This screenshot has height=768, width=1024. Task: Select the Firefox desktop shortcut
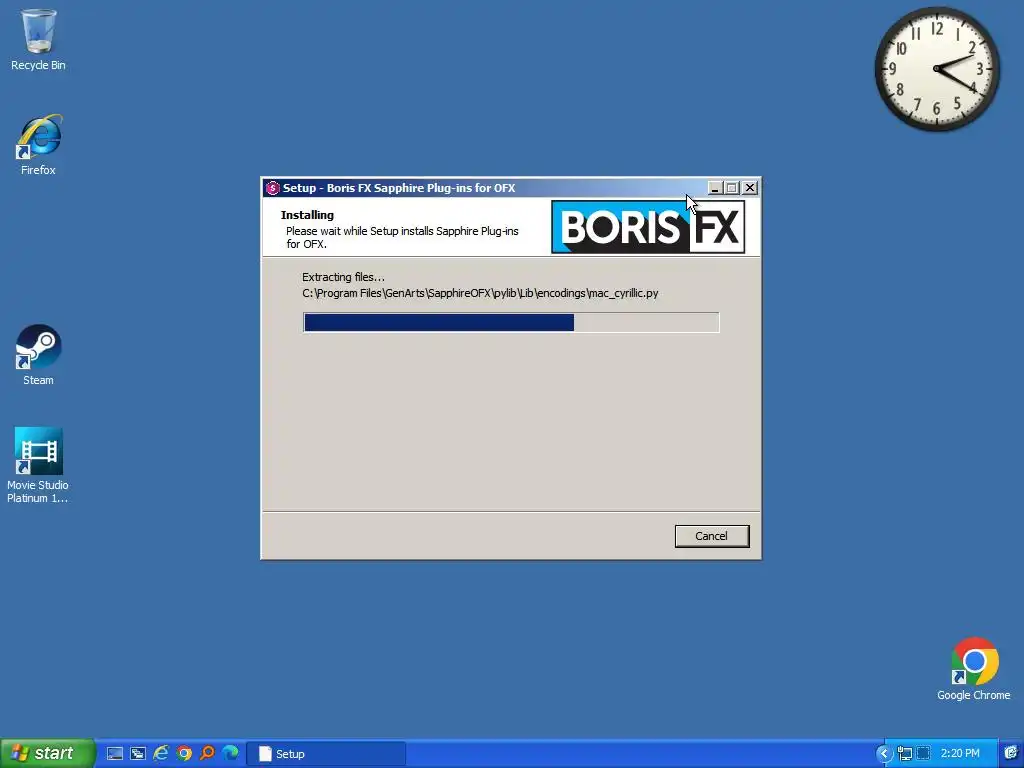point(38,145)
